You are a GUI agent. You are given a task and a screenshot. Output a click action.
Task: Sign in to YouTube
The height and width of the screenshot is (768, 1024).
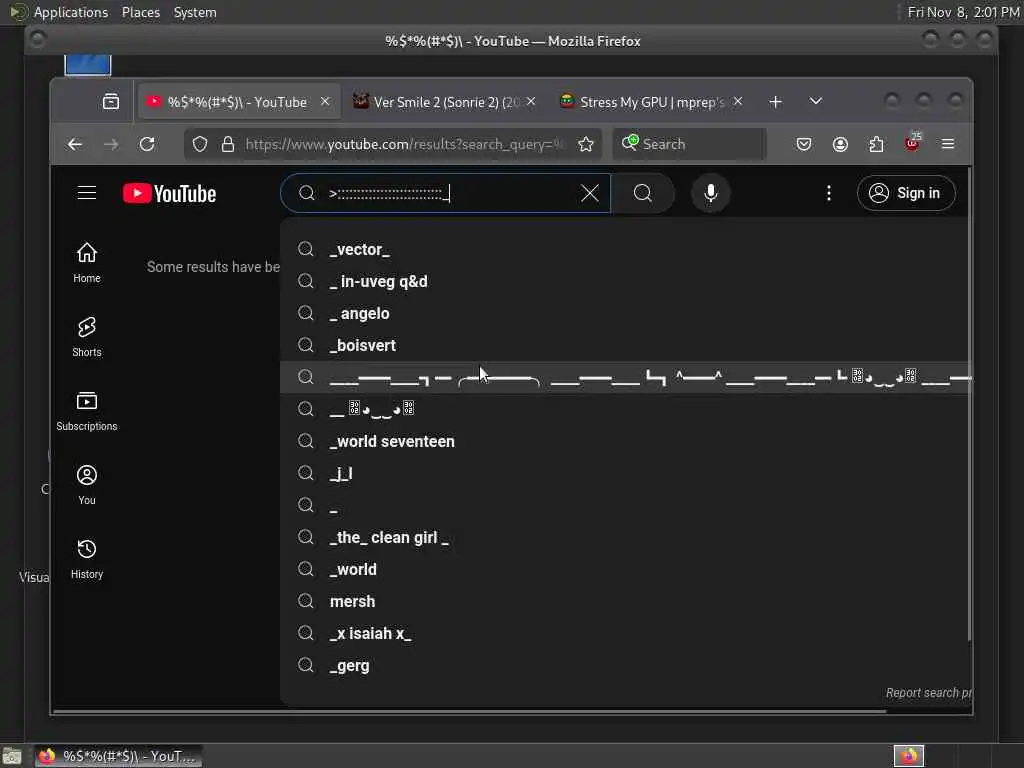[906, 193]
